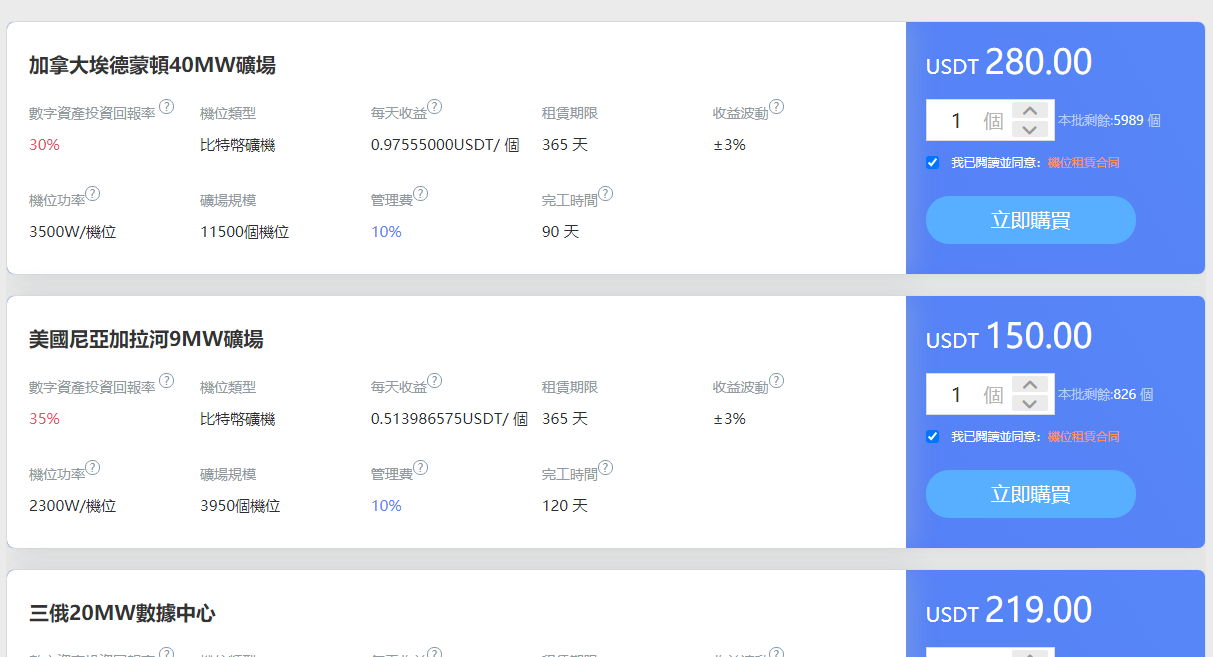
Task: Click help icon beside 數字資產投資回報率 in Edmonton card
Action: pos(166,107)
